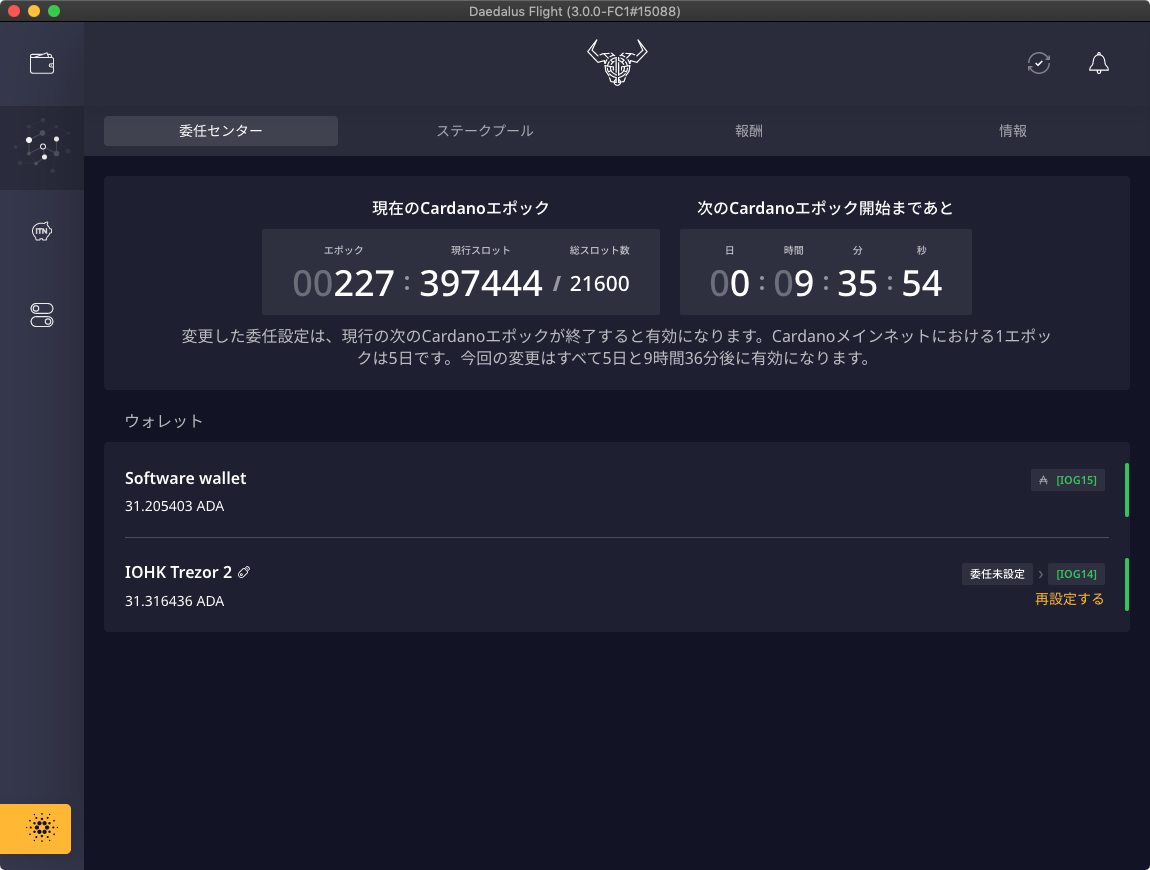Switch to the 委任センター tab
1150x870 pixels.
pos(221,131)
